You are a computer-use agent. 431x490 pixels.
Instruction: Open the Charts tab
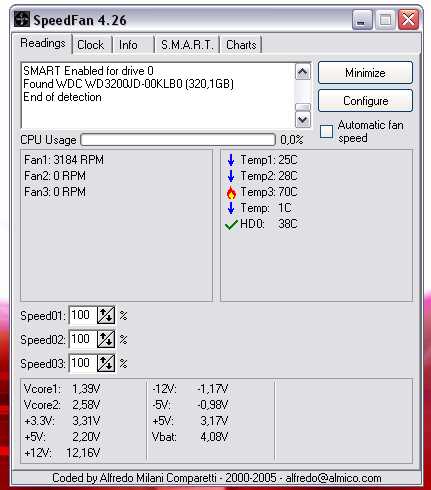tap(241, 45)
